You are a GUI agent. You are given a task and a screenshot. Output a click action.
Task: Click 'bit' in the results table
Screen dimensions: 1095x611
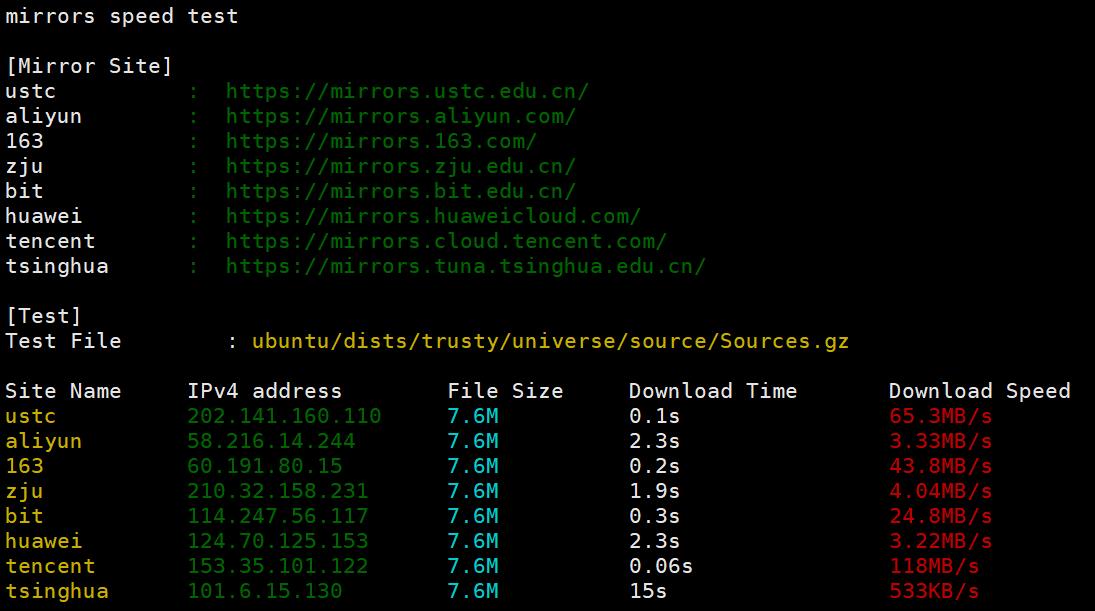point(24,516)
